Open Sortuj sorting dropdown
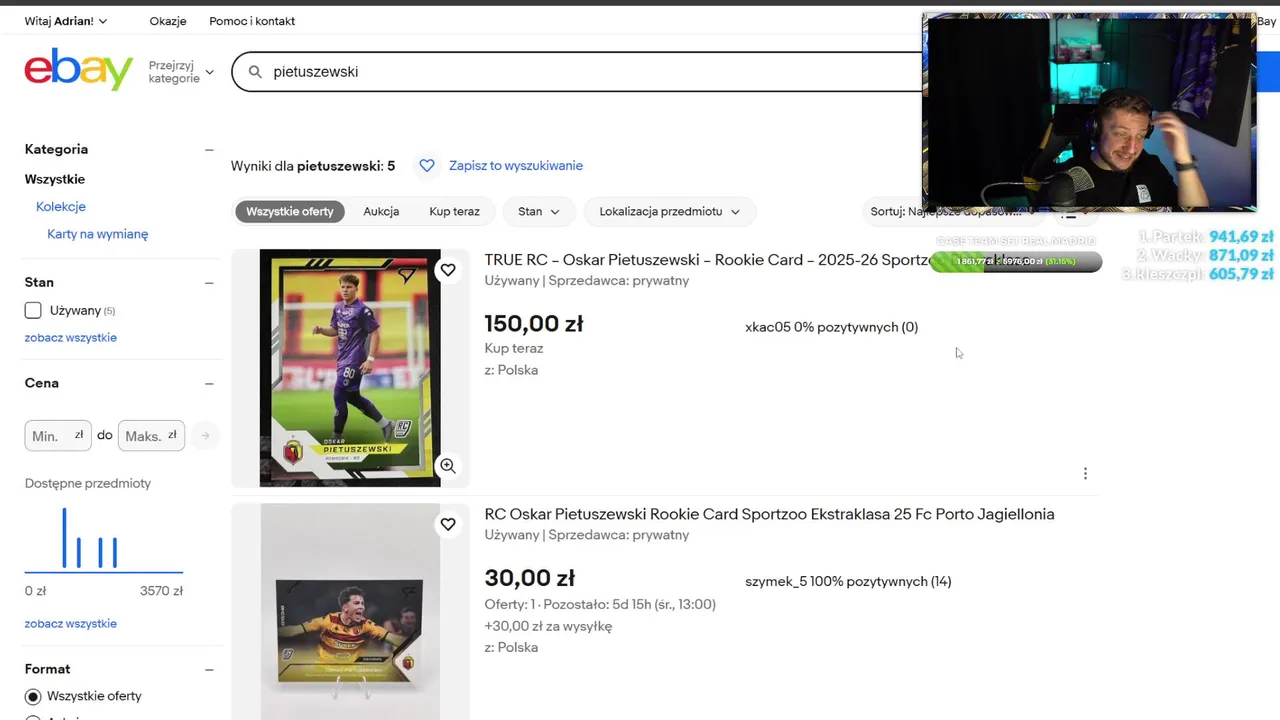Viewport: 1280px width, 720px height. coord(953,212)
